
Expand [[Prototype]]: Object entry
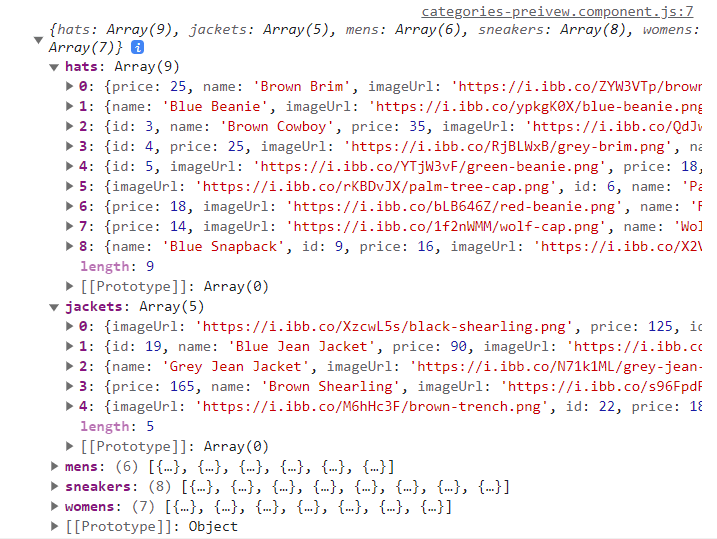click(x=54, y=526)
